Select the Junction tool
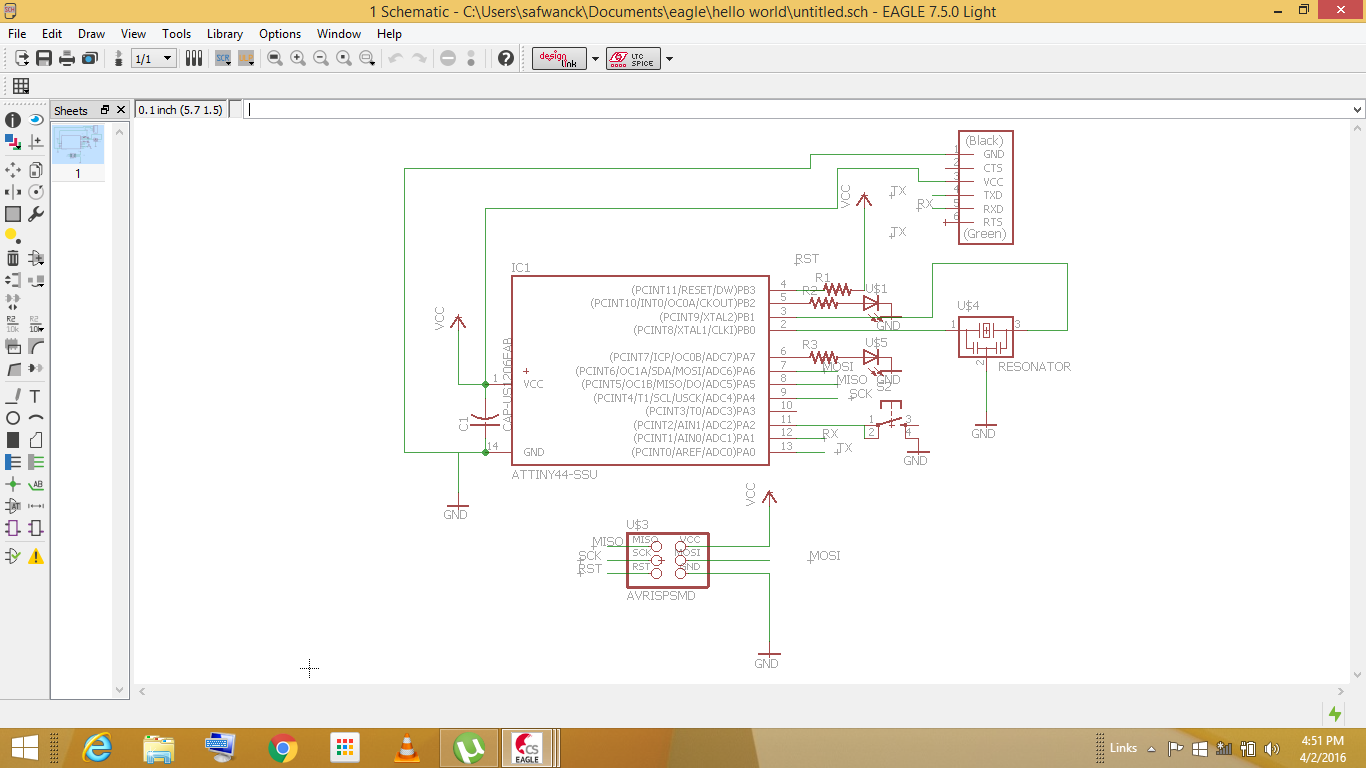The image size is (1366, 768). click(13, 484)
